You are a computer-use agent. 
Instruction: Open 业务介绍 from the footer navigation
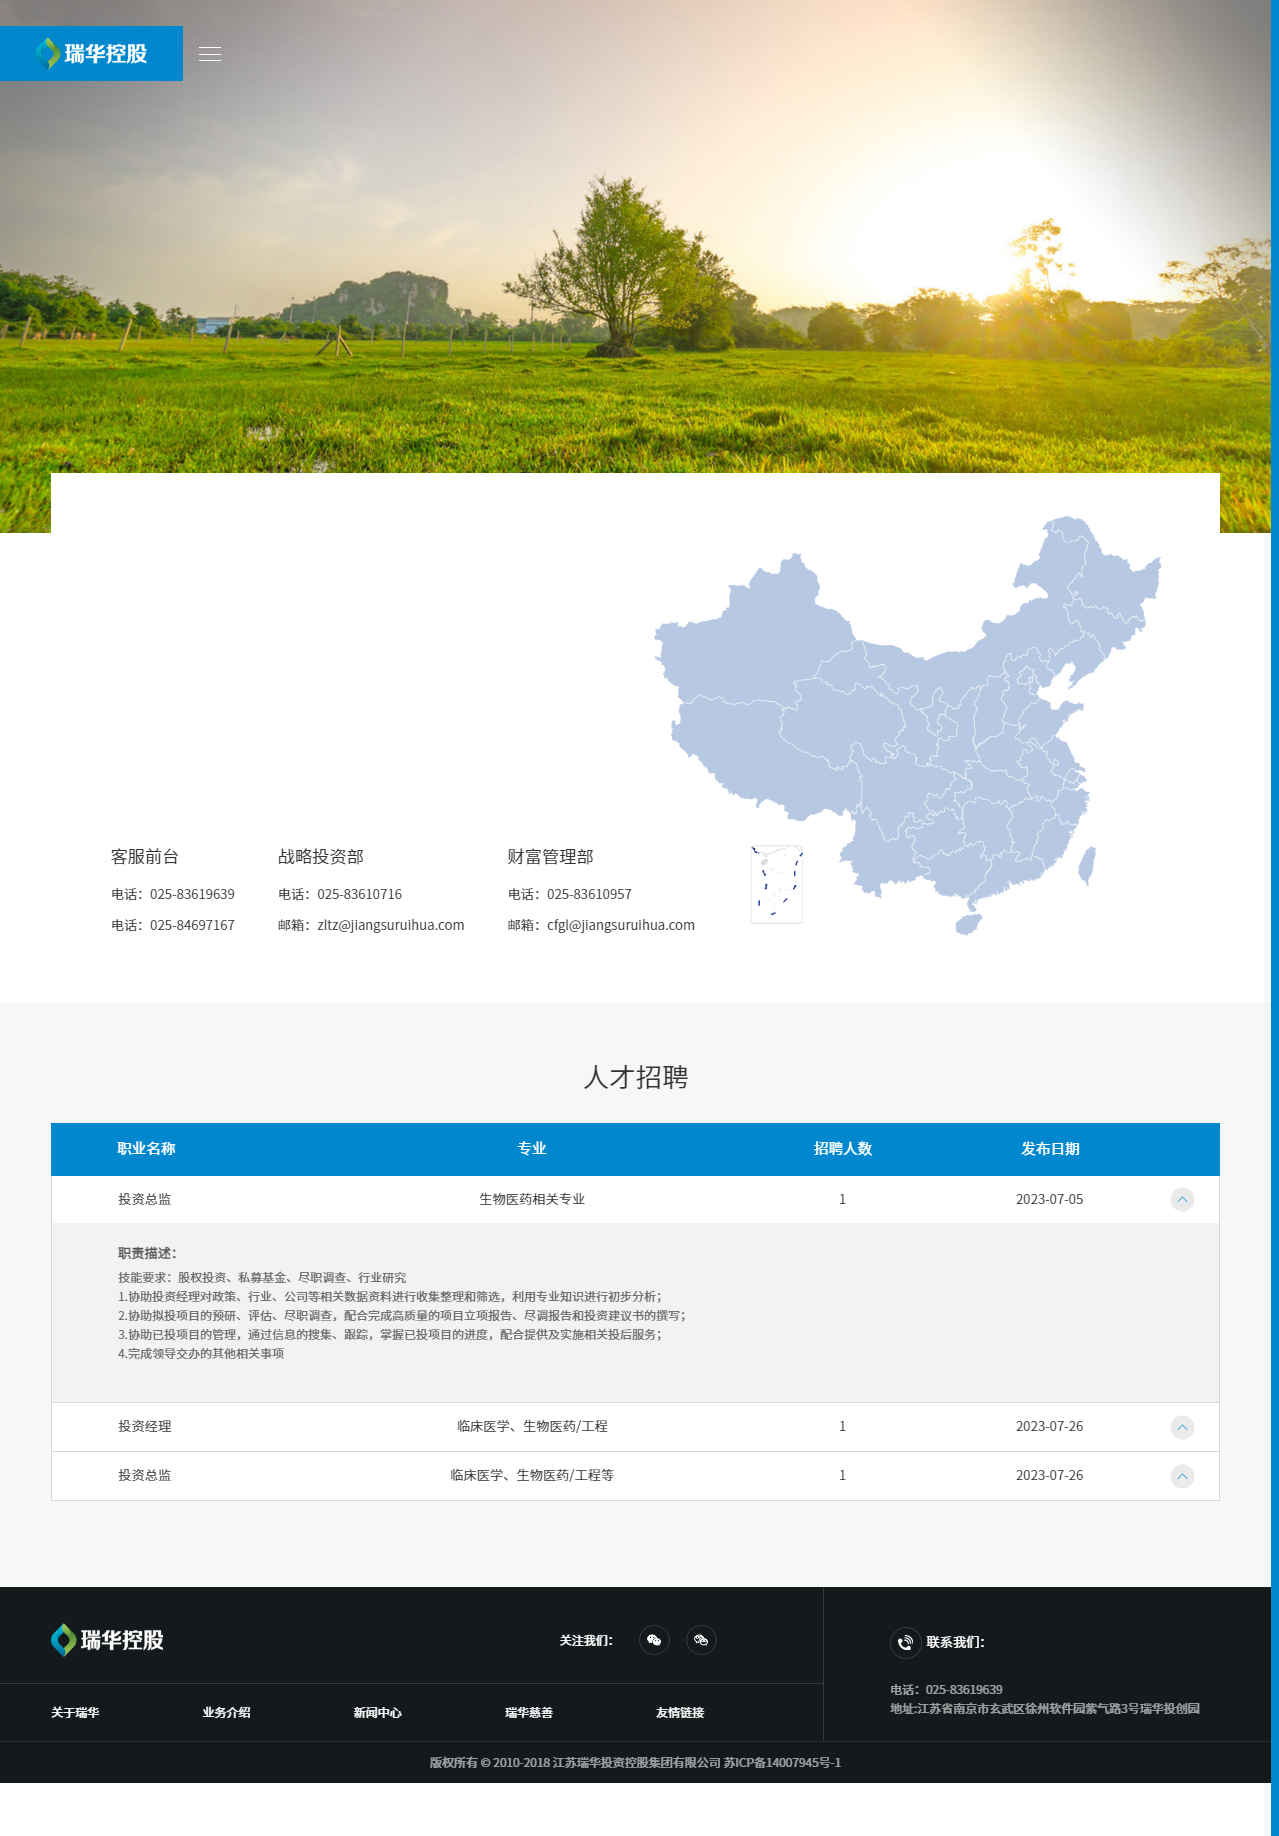tap(226, 1713)
